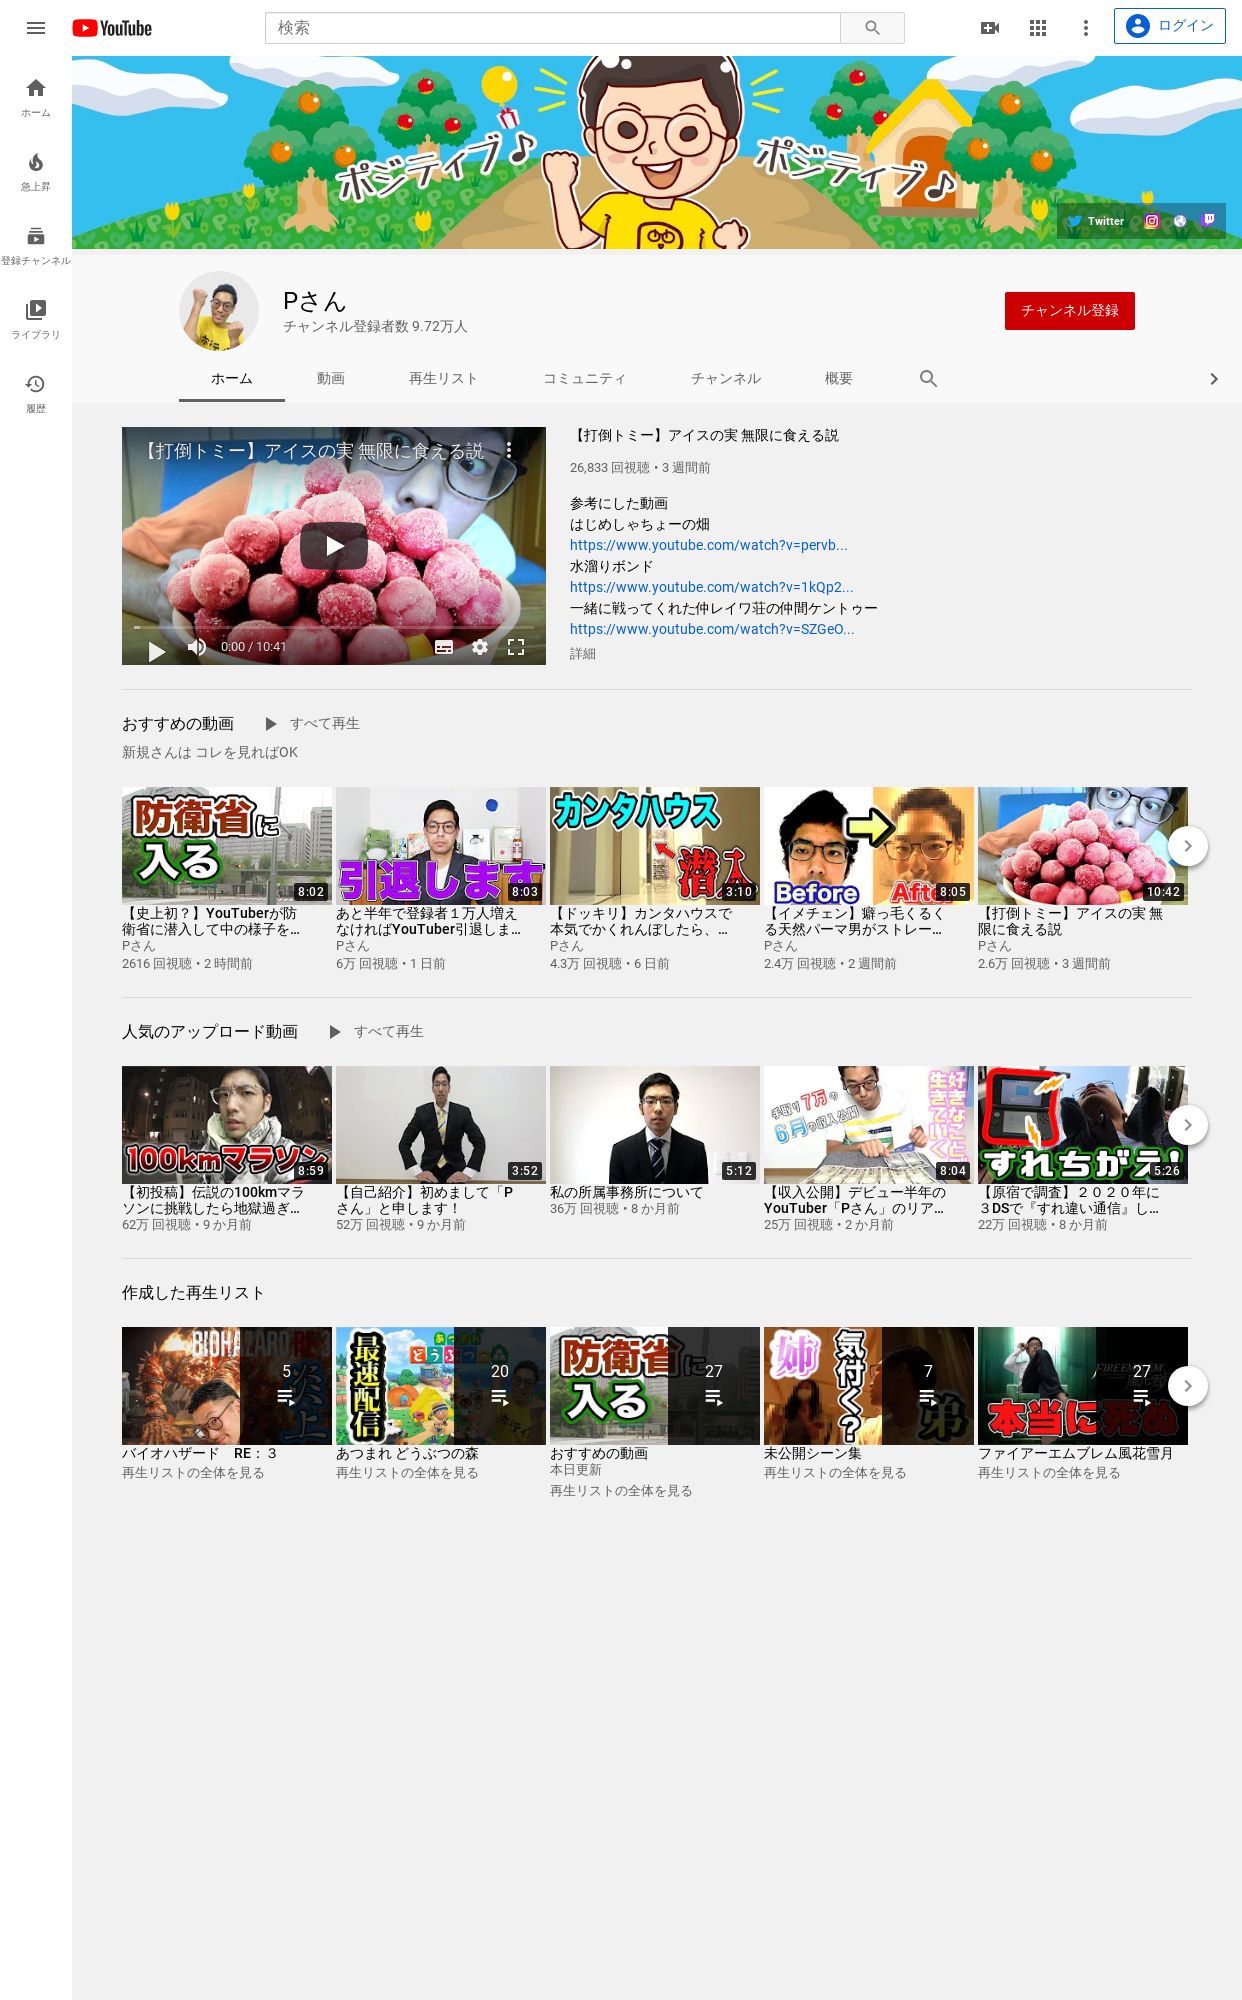Image resolution: width=1242 pixels, height=2000 pixels.
Task: Open Subscriptions in the sidebar
Action: coord(36,246)
